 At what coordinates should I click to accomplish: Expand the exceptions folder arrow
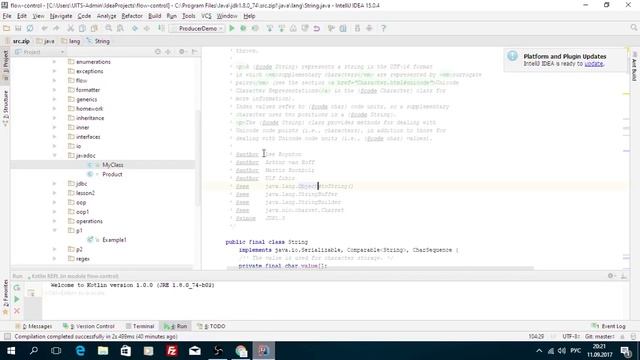coord(54,71)
